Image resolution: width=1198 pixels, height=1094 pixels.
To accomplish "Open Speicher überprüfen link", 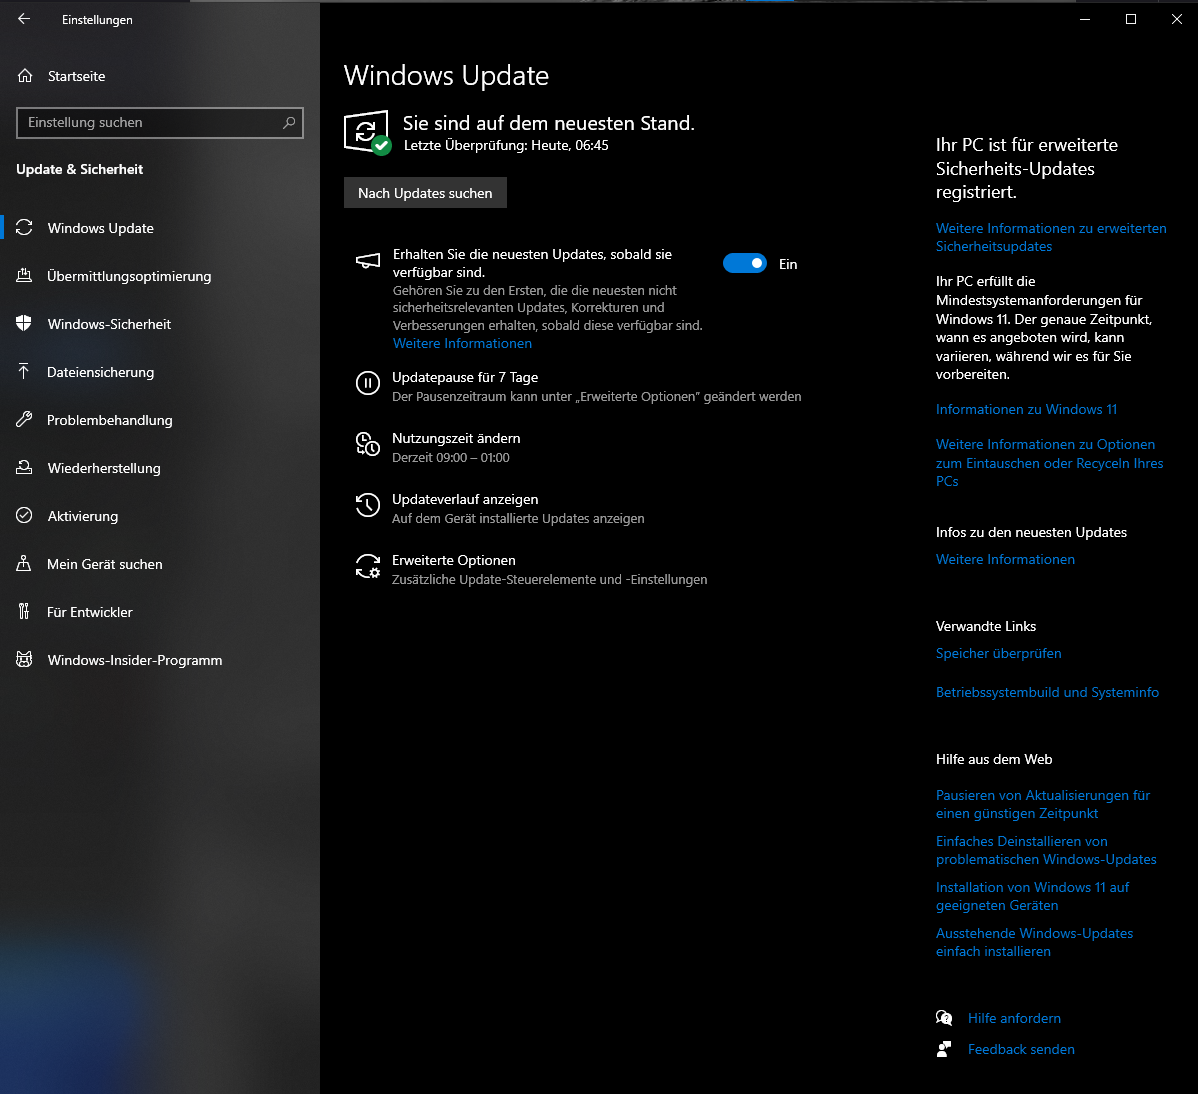I will pyautogui.click(x=999, y=653).
